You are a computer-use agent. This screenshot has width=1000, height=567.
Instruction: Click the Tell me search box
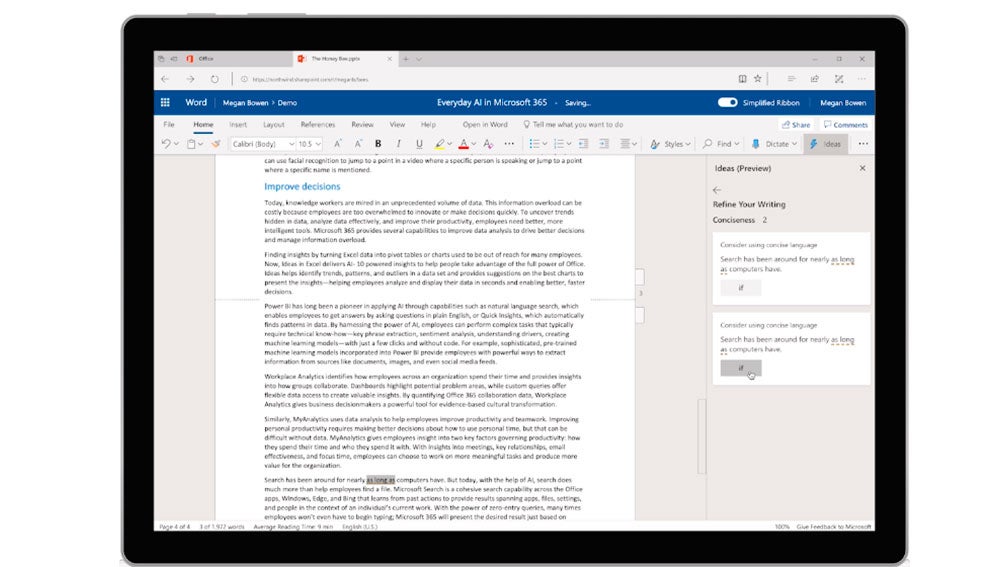573,124
